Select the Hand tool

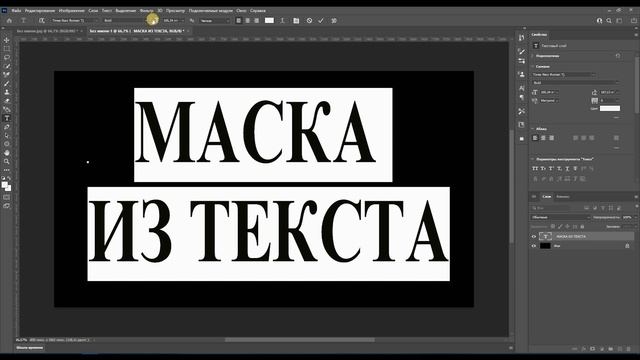coord(7,153)
